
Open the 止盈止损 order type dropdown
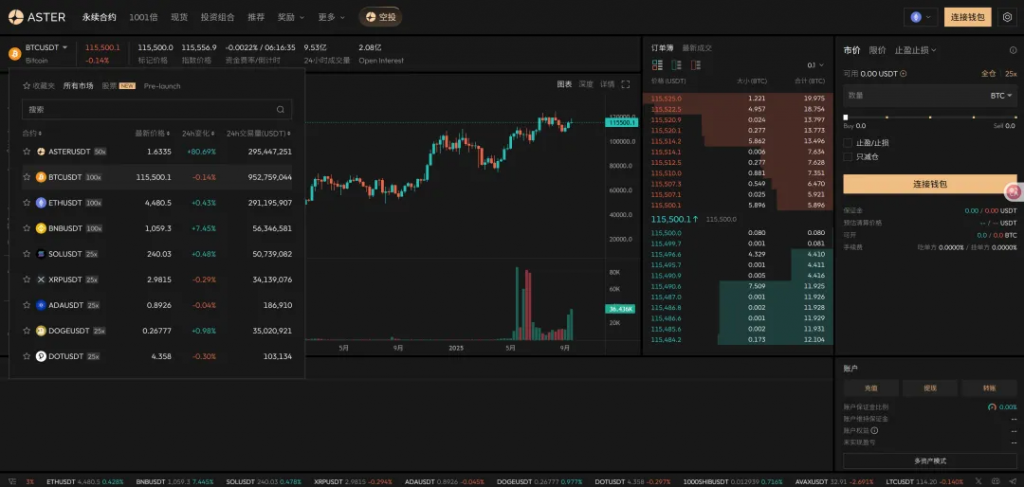point(916,50)
